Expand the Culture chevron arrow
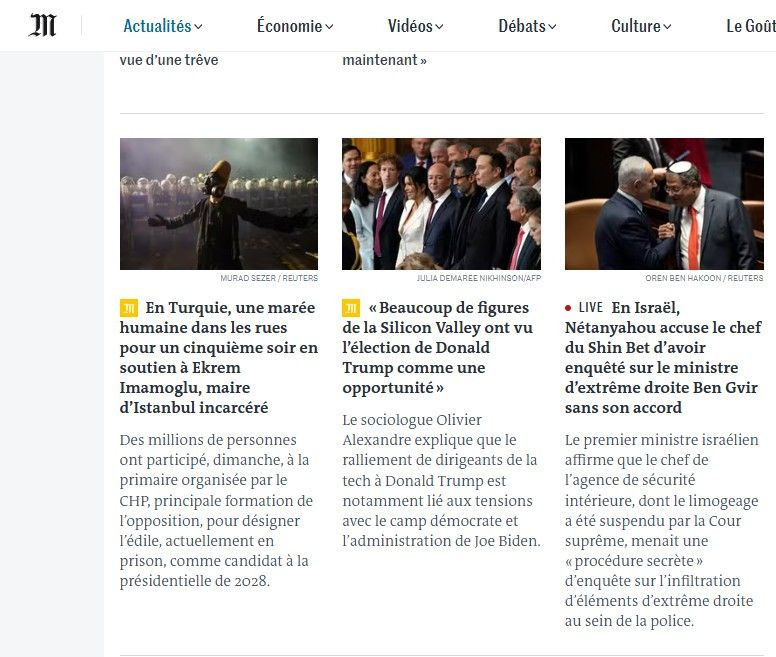This screenshot has width=776, height=657. click(667, 27)
